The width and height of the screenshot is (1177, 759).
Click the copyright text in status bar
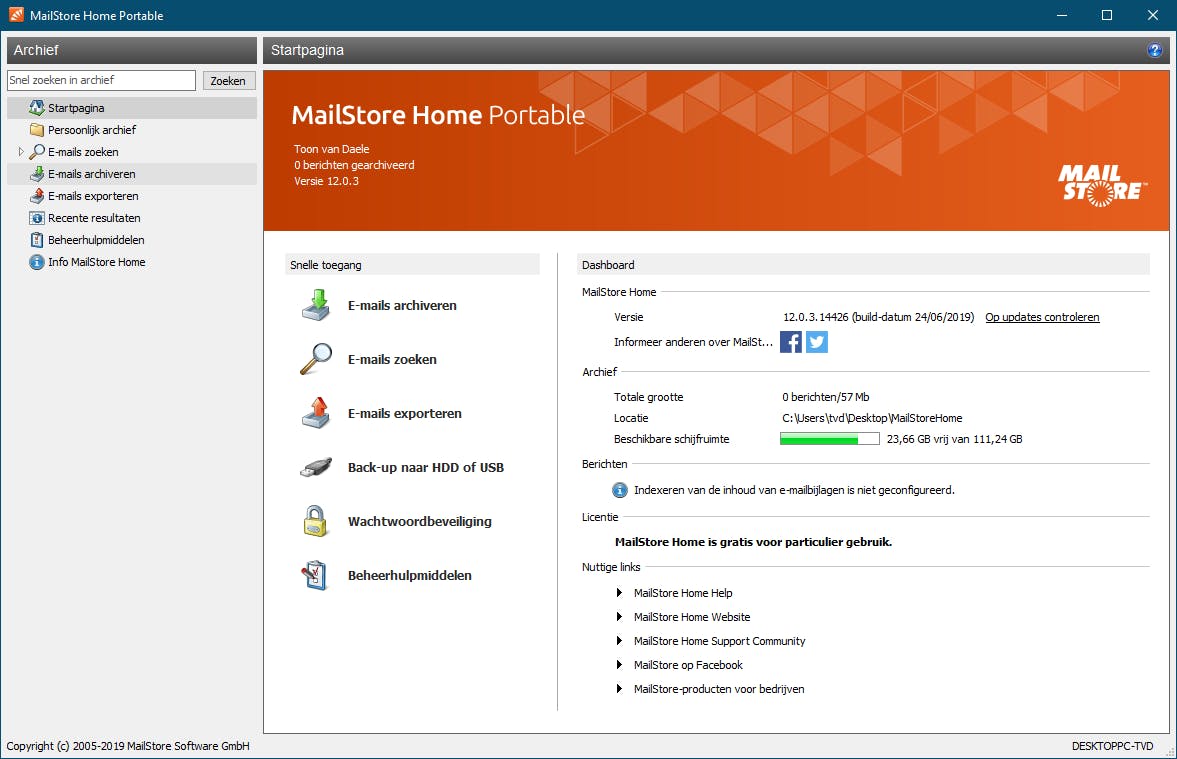[128, 746]
